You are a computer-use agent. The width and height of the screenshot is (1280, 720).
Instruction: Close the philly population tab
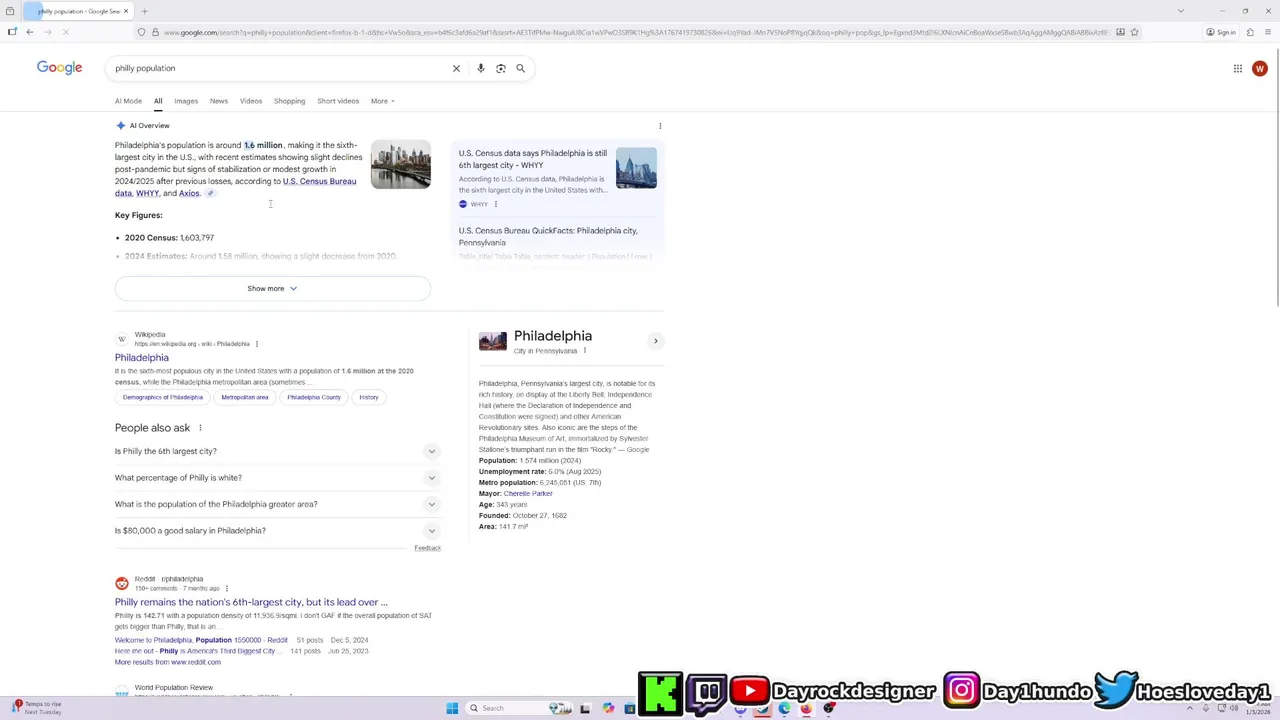click(126, 11)
